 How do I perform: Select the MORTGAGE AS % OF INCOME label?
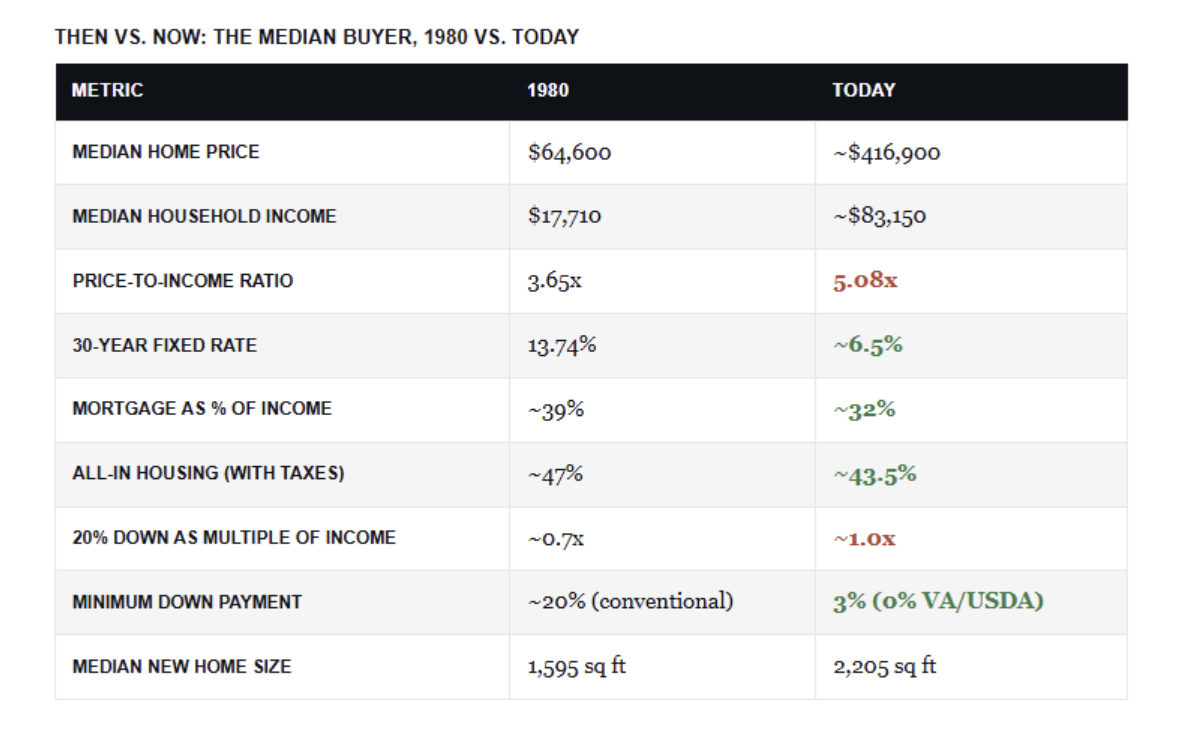[202, 408]
